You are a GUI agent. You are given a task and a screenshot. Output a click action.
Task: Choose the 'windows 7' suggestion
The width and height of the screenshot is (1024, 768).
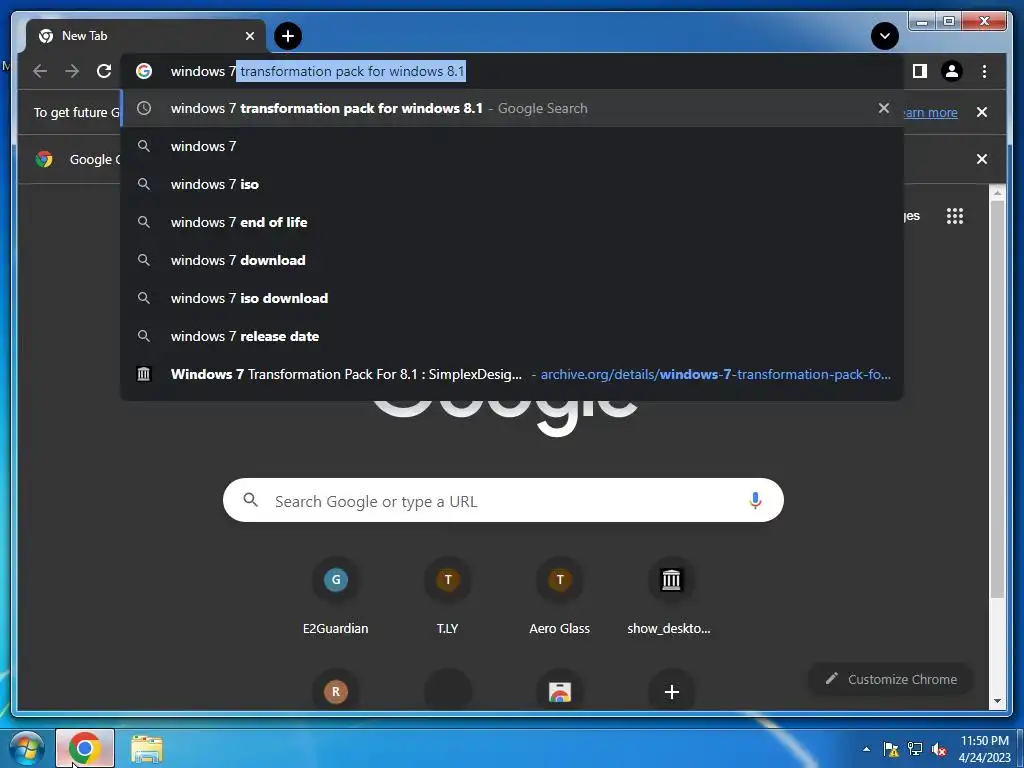[x=512, y=146]
